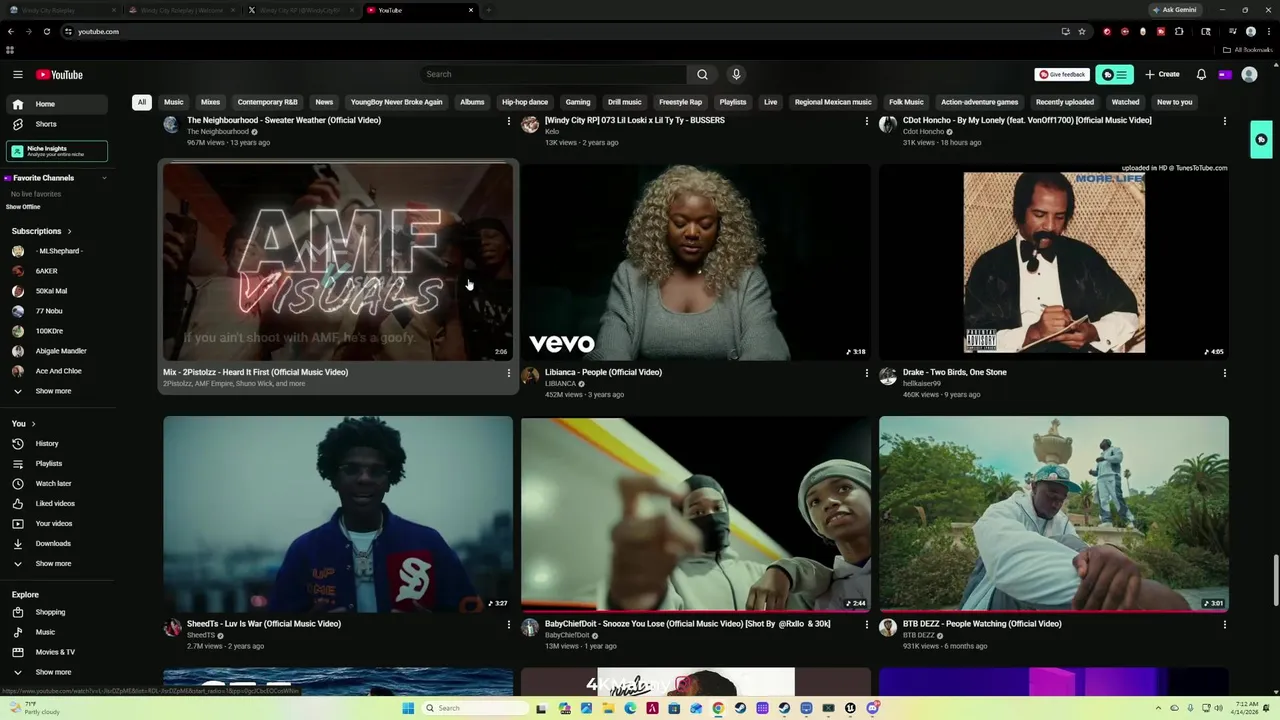Open the Ask Gemini button

(1174, 10)
